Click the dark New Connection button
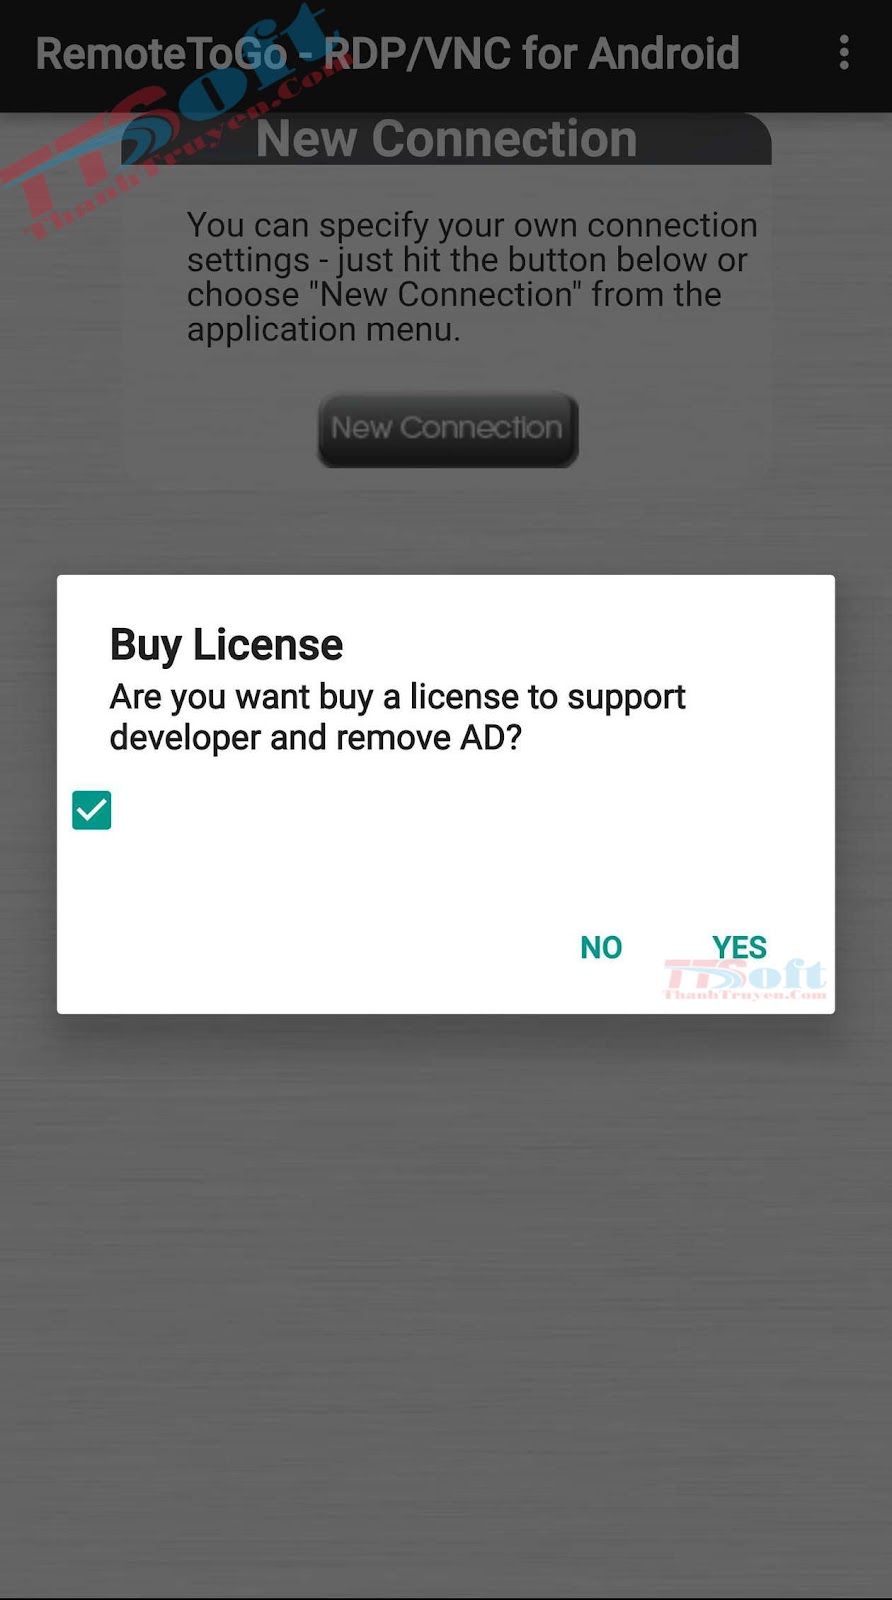 click(448, 429)
